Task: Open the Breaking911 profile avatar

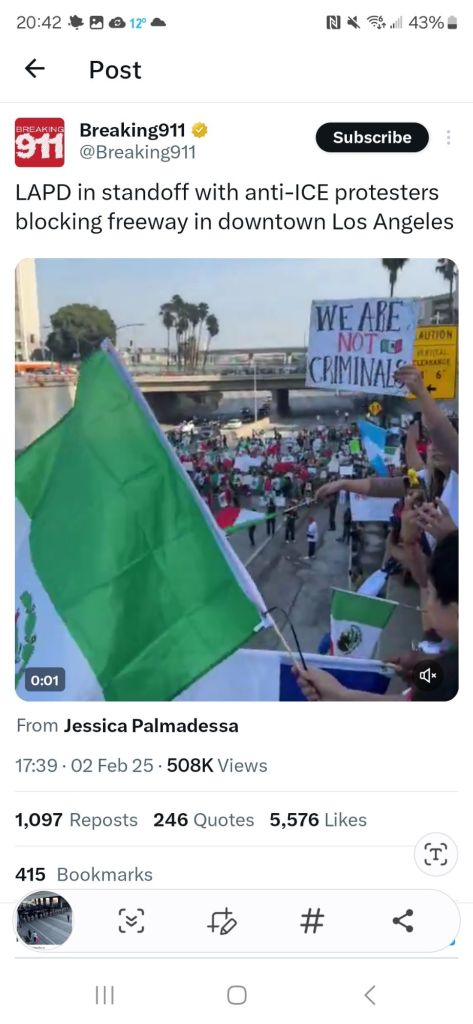Action: click(39, 142)
